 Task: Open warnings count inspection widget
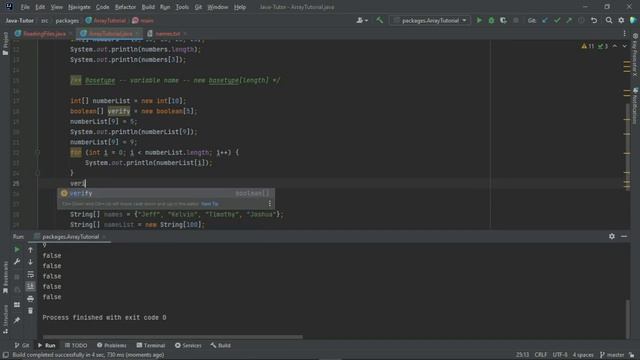588,46
